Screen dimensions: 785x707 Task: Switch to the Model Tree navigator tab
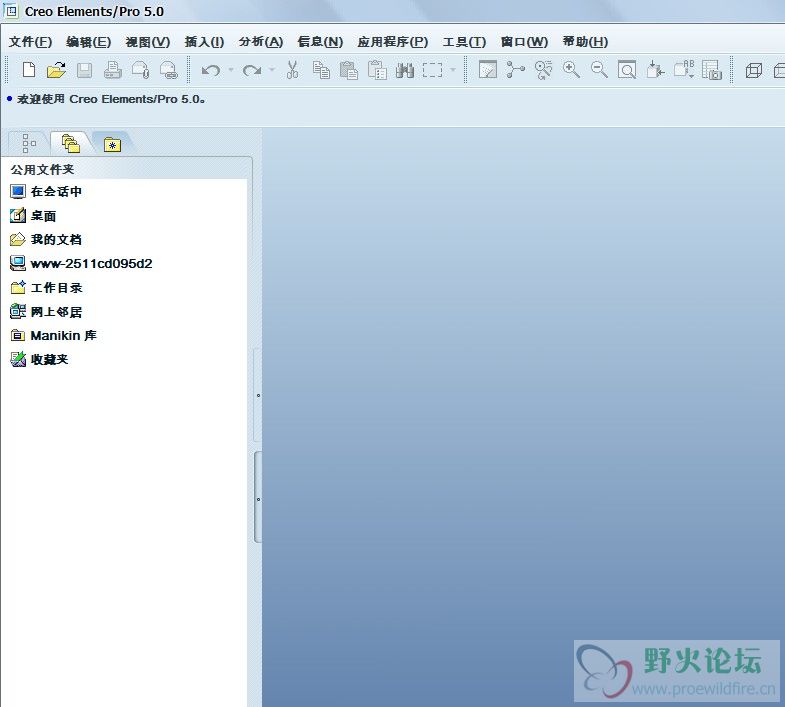click(29, 143)
